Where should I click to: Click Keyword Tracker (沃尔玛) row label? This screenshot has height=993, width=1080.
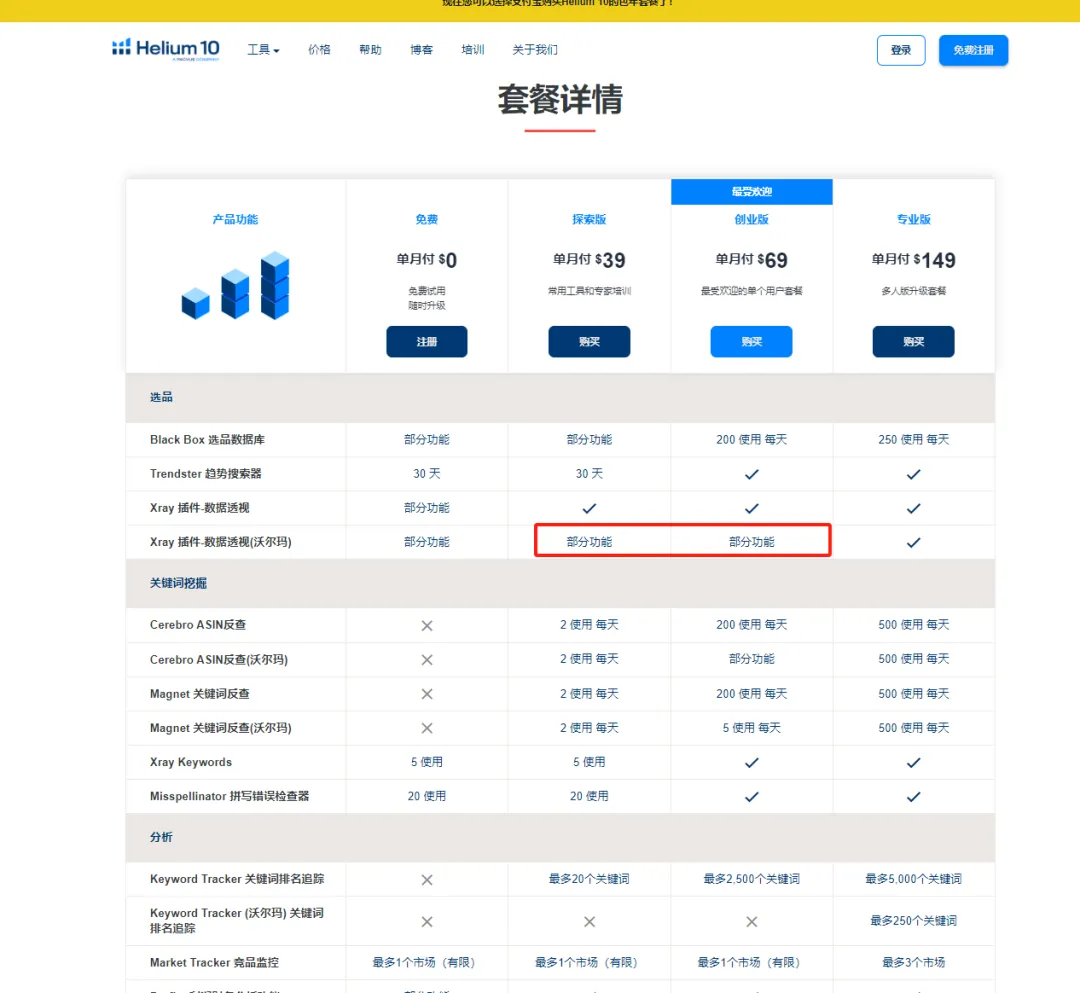pyautogui.click(x=236, y=920)
